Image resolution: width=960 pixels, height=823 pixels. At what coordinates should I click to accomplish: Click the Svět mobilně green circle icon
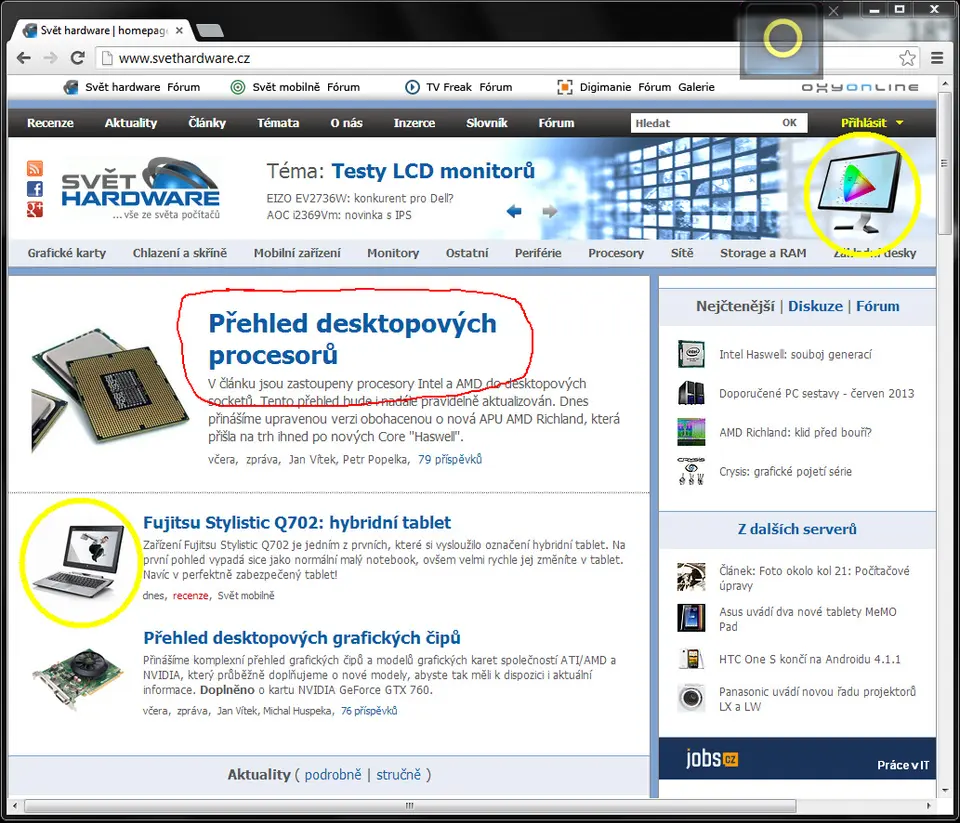[x=238, y=87]
